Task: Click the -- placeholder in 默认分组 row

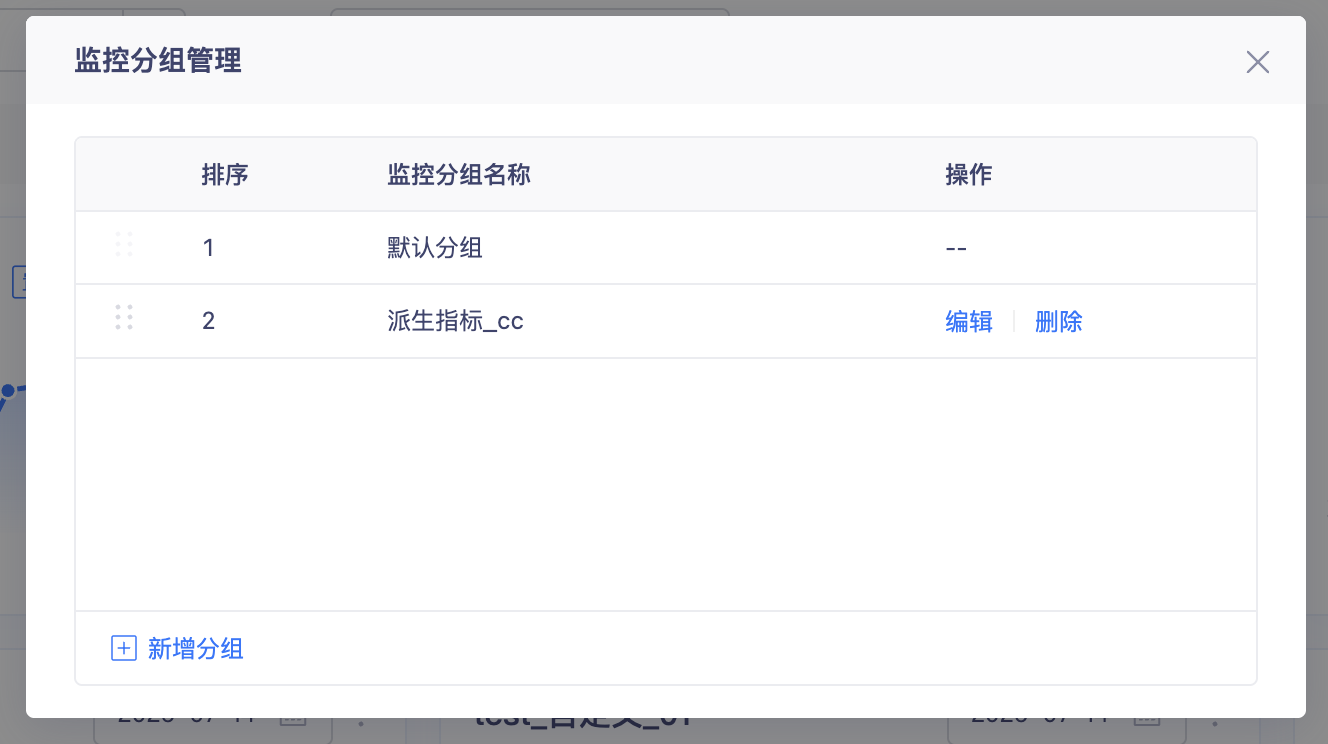Action: 956,247
